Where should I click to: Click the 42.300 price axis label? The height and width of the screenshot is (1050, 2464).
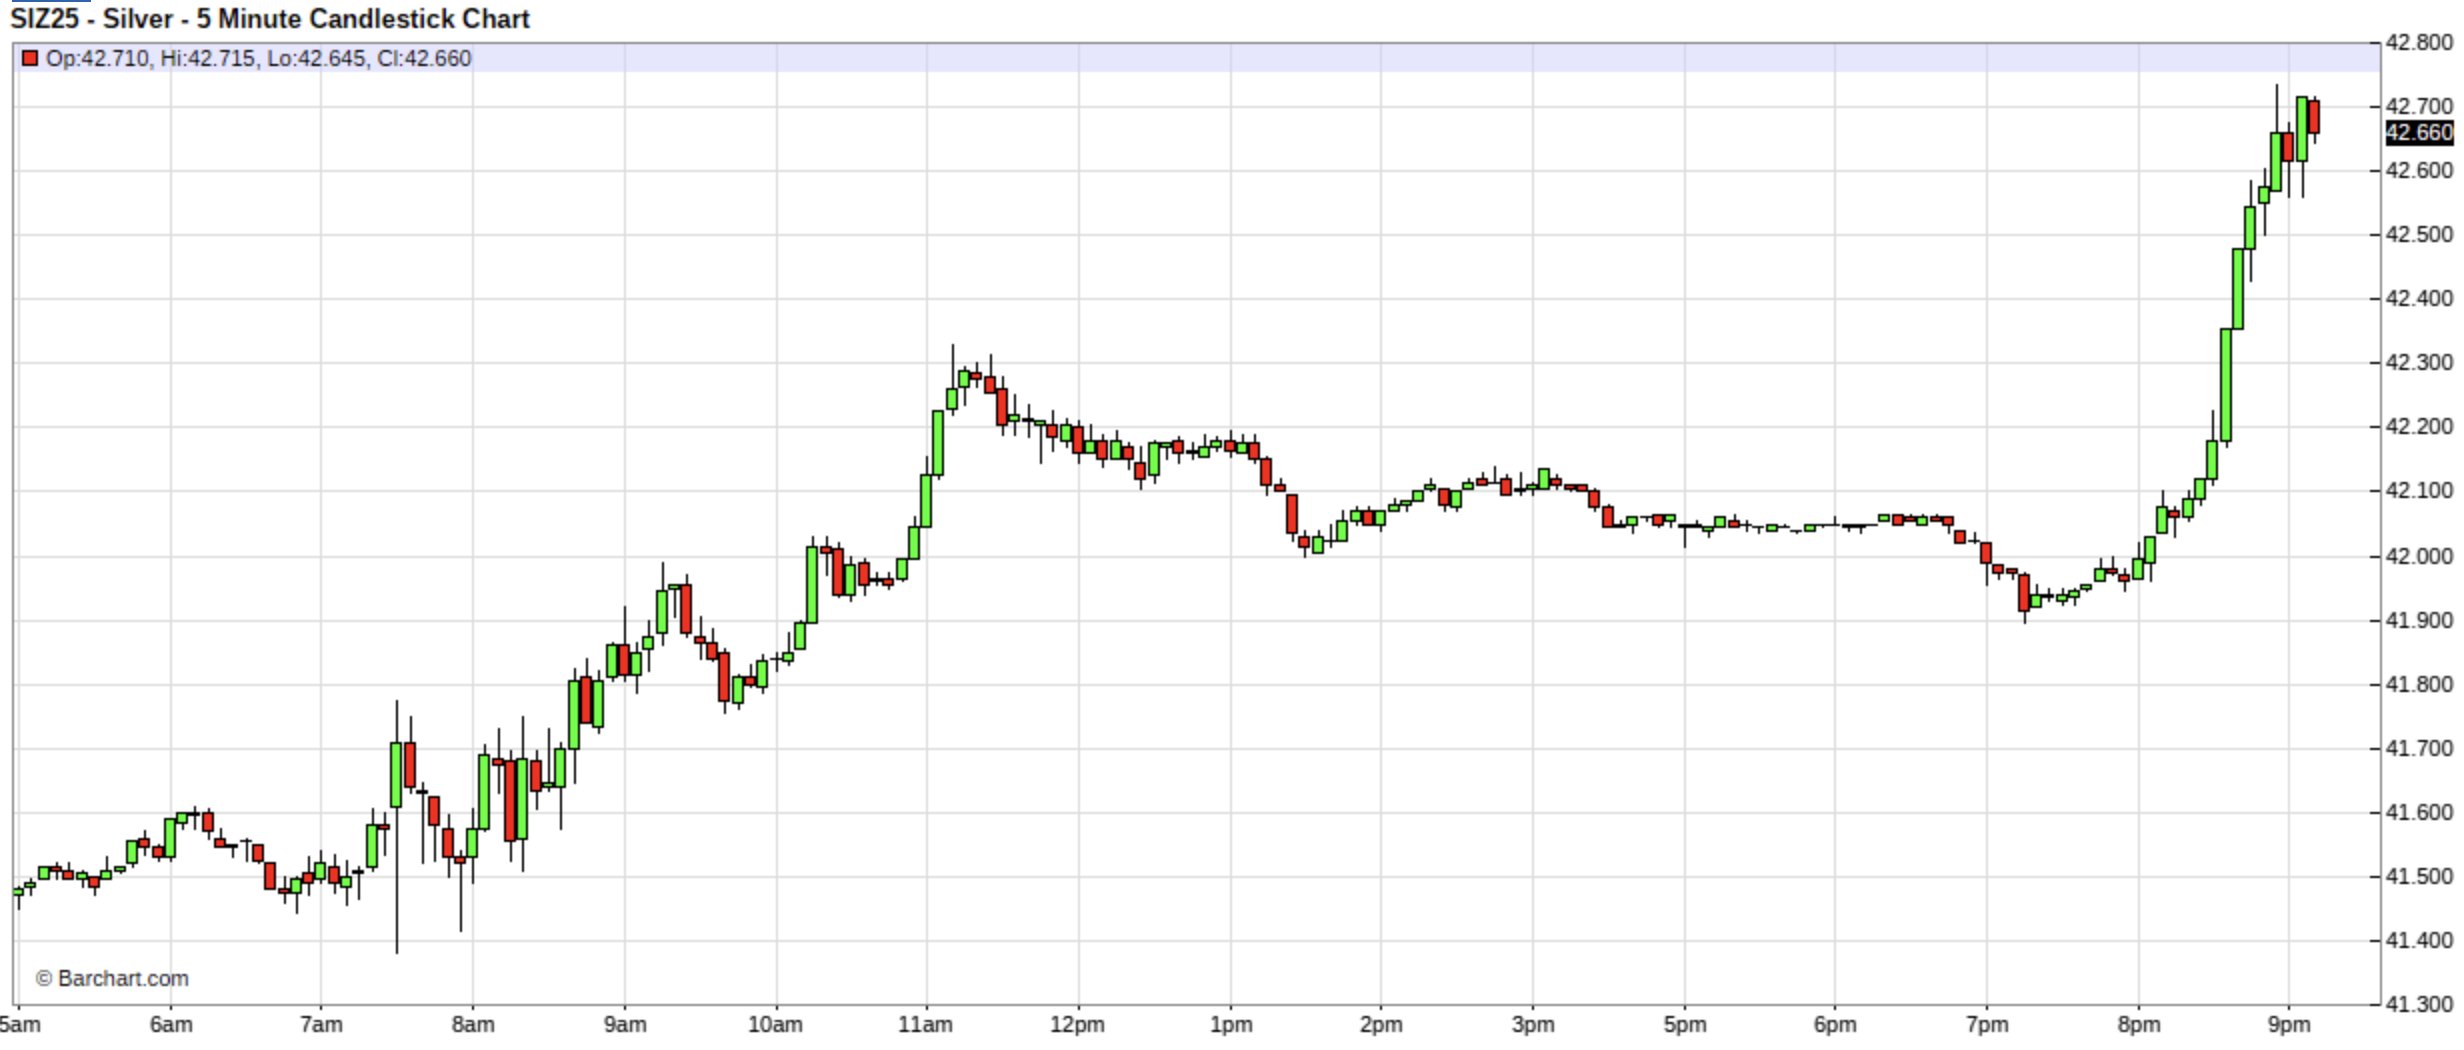(x=2419, y=362)
